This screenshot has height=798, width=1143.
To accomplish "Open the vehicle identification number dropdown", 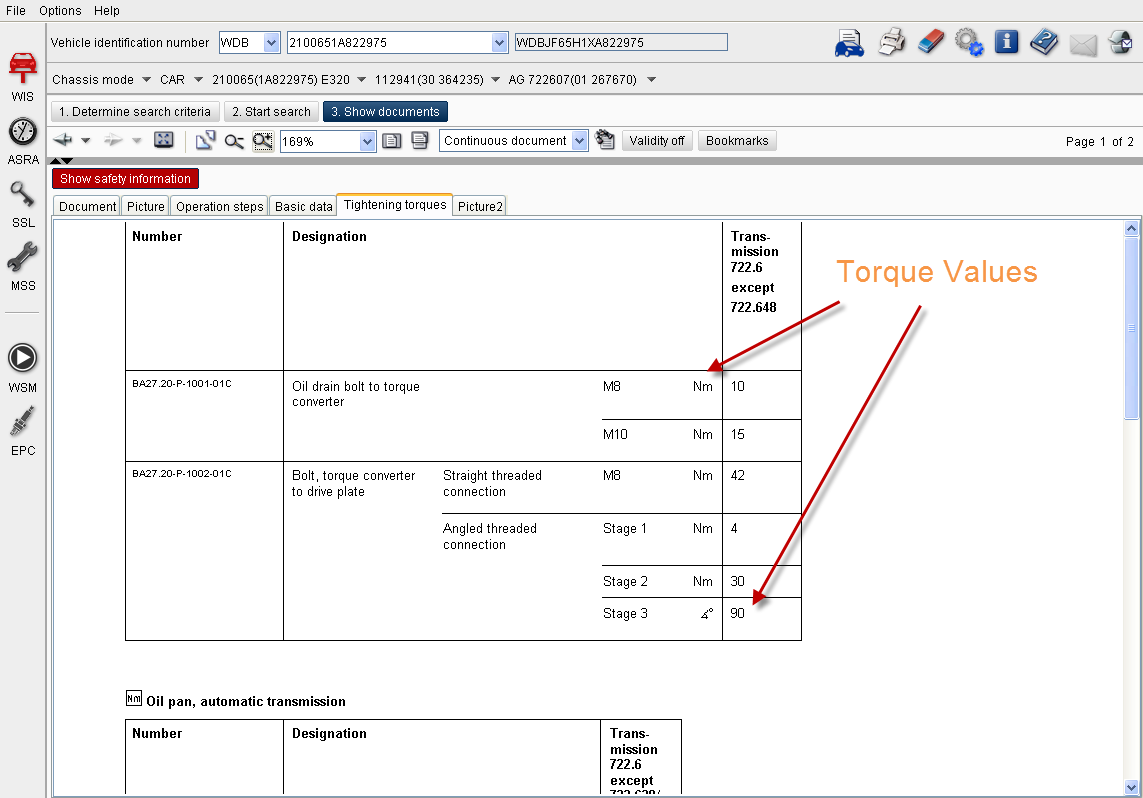I will coord(497,42).
